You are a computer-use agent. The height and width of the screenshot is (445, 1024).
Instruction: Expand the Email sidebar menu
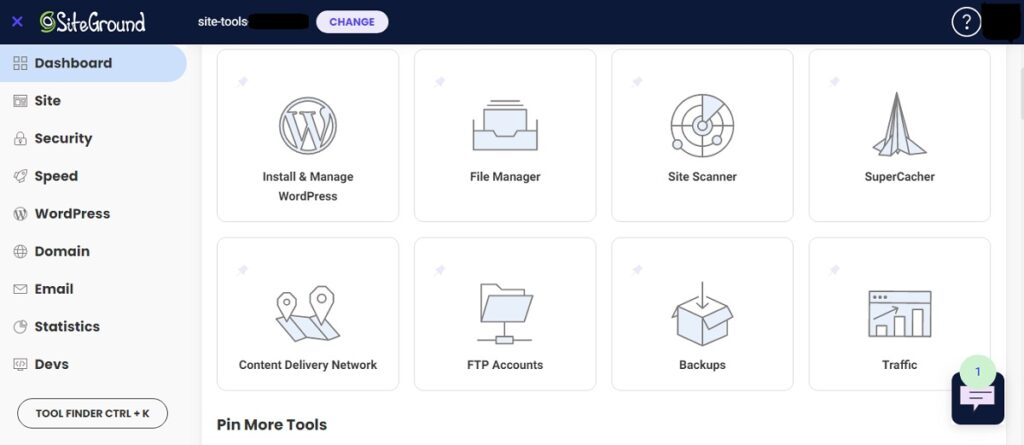pyautogui.click(x=93, y=289)
